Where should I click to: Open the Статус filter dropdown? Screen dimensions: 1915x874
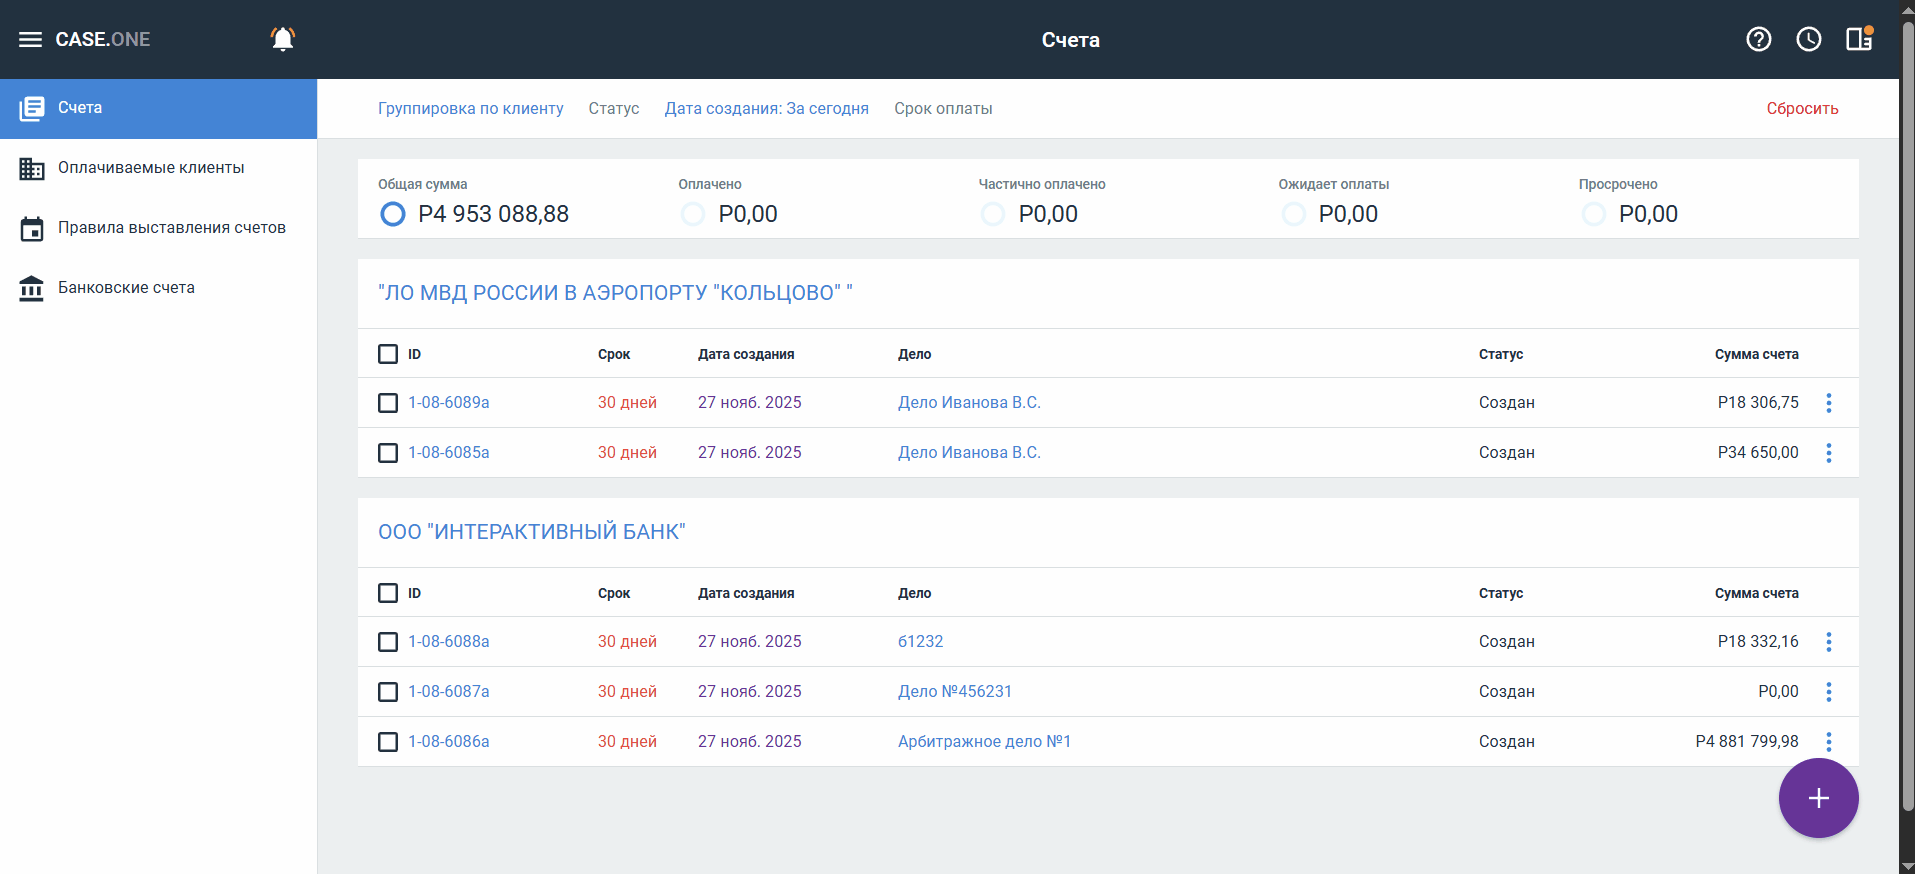click(614, 109)
